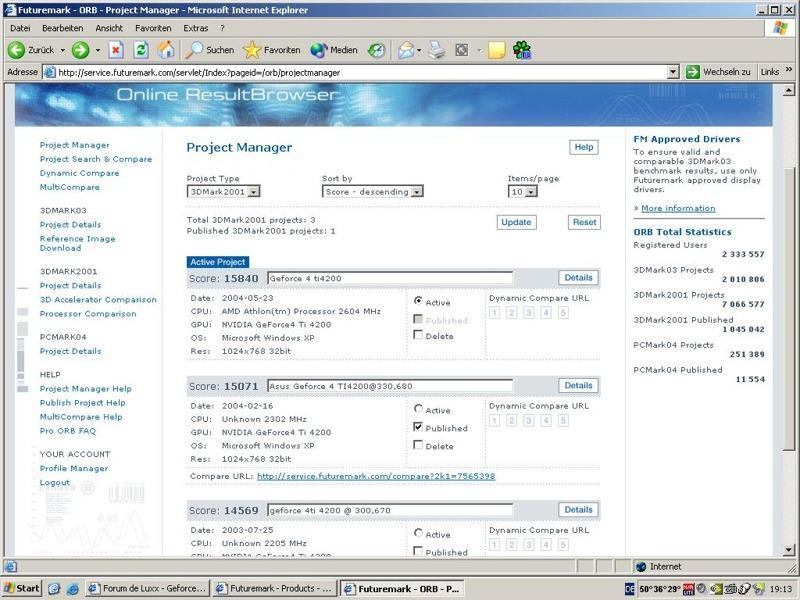Click yellow note toolbar icon
The height and width of the screenshot is (600, 800).
496,50
